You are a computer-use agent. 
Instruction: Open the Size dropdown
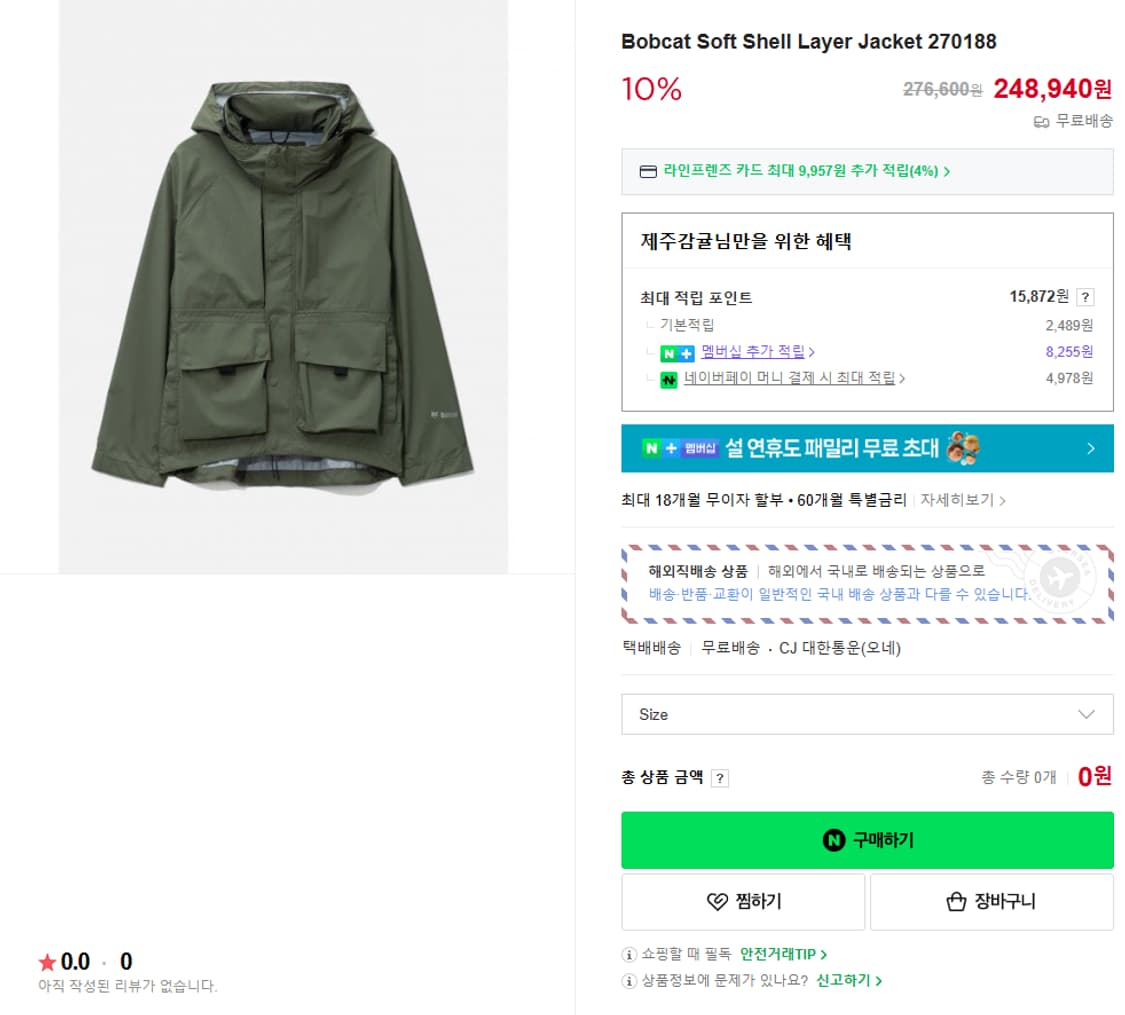point(867,714)
